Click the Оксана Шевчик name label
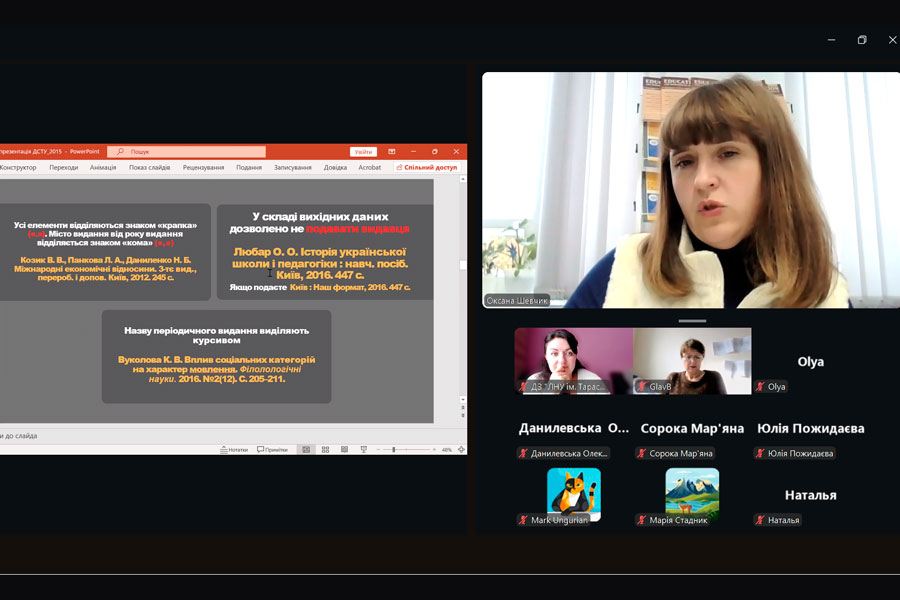Screen dimensions: 900x600 [x=517, y=300]
